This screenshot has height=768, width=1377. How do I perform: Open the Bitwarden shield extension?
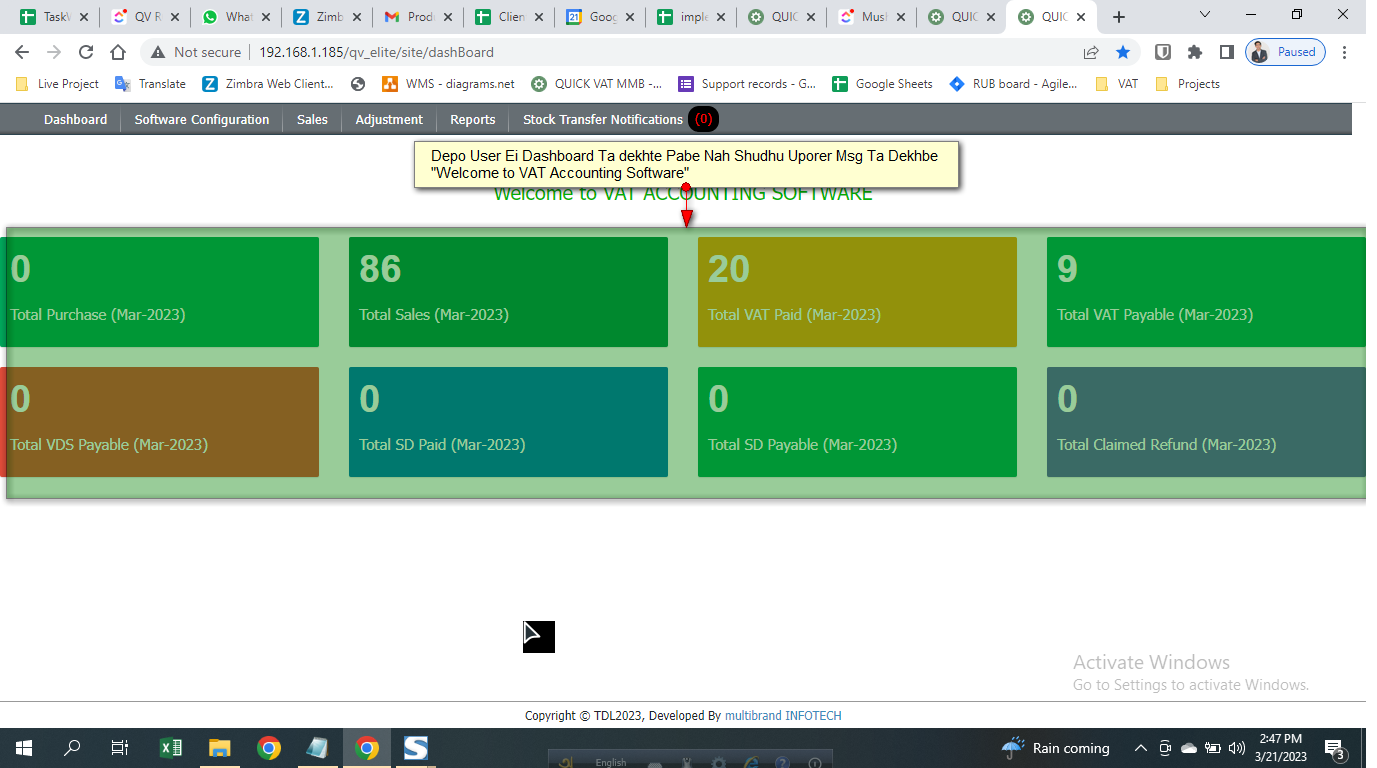pos(1163,52)
